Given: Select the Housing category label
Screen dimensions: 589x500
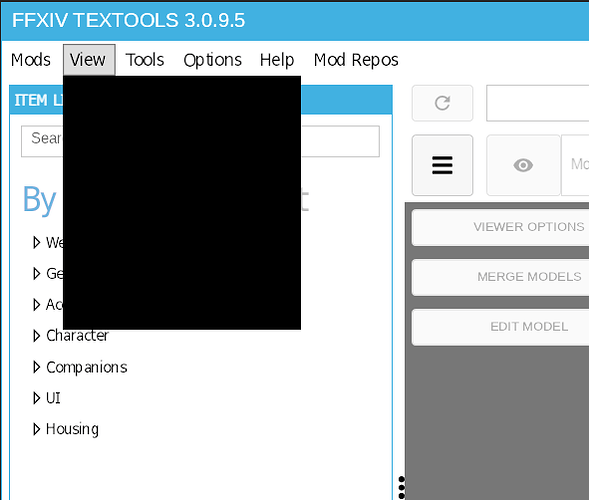Looking at the screenshot, I should click(72, 429).
